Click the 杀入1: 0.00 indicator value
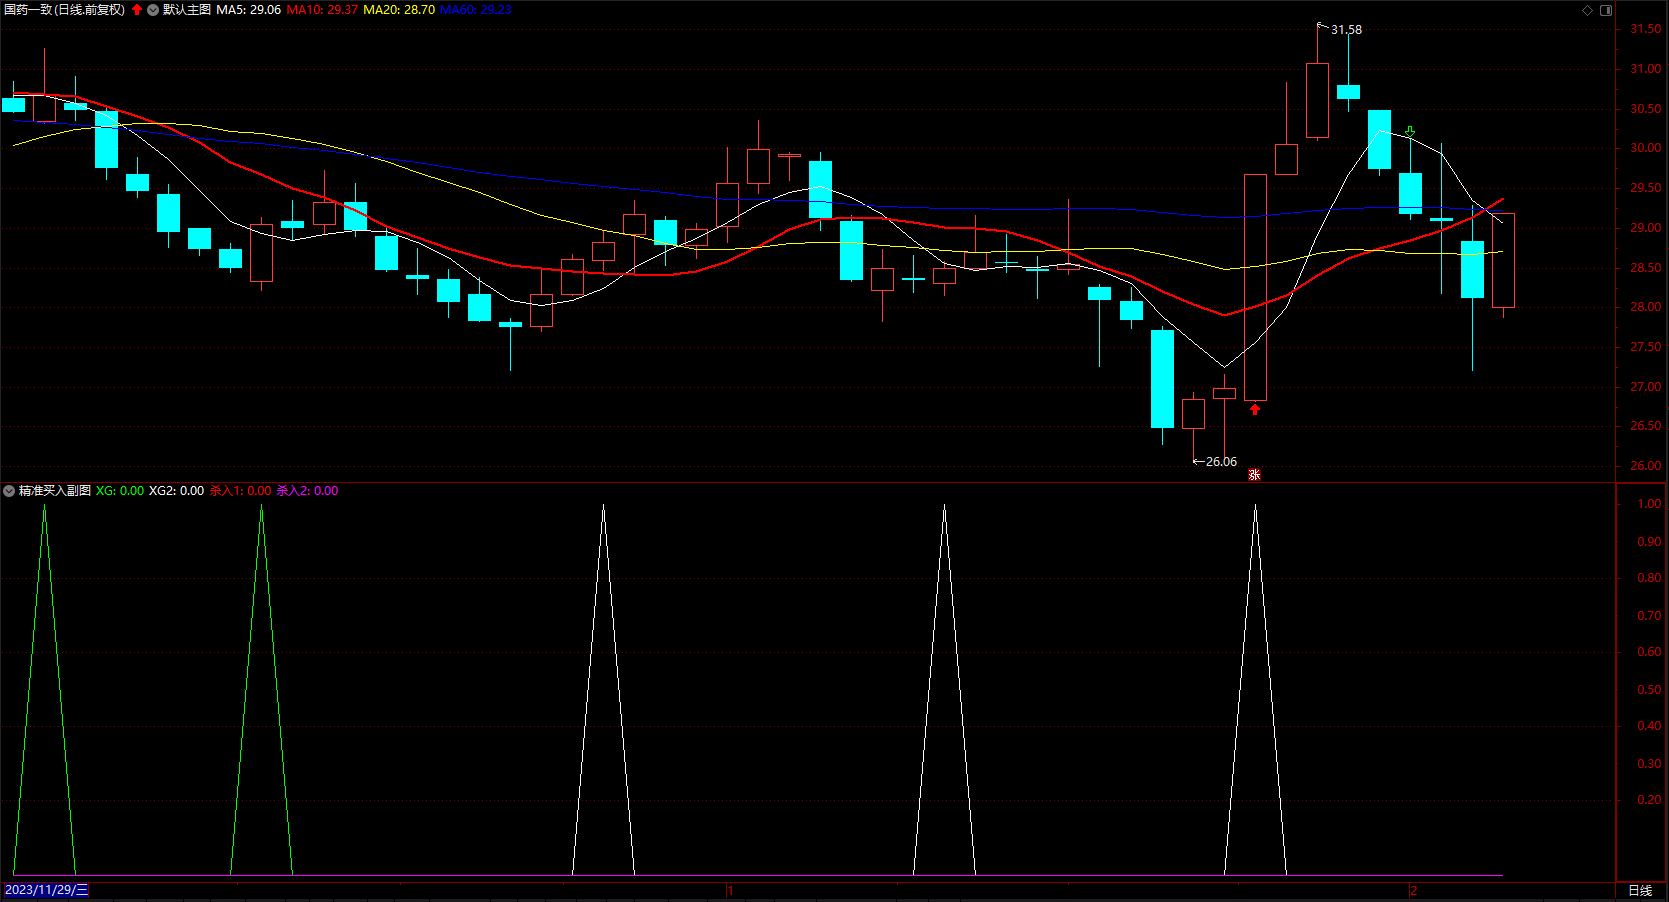 click(240, 491)
